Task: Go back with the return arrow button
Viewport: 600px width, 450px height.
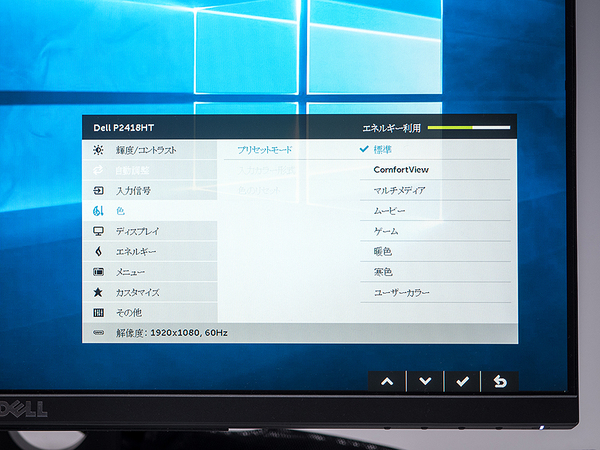Action: click(x=500, y=382)
